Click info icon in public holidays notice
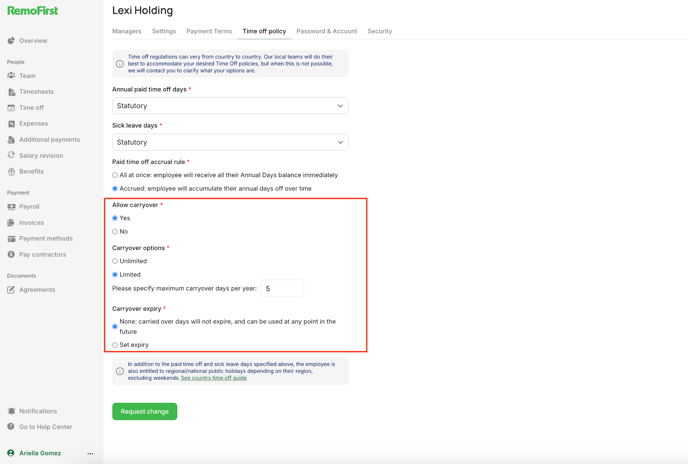Image resolution: width=688 pixels, height=464 pixels. [x=119, y=371]
